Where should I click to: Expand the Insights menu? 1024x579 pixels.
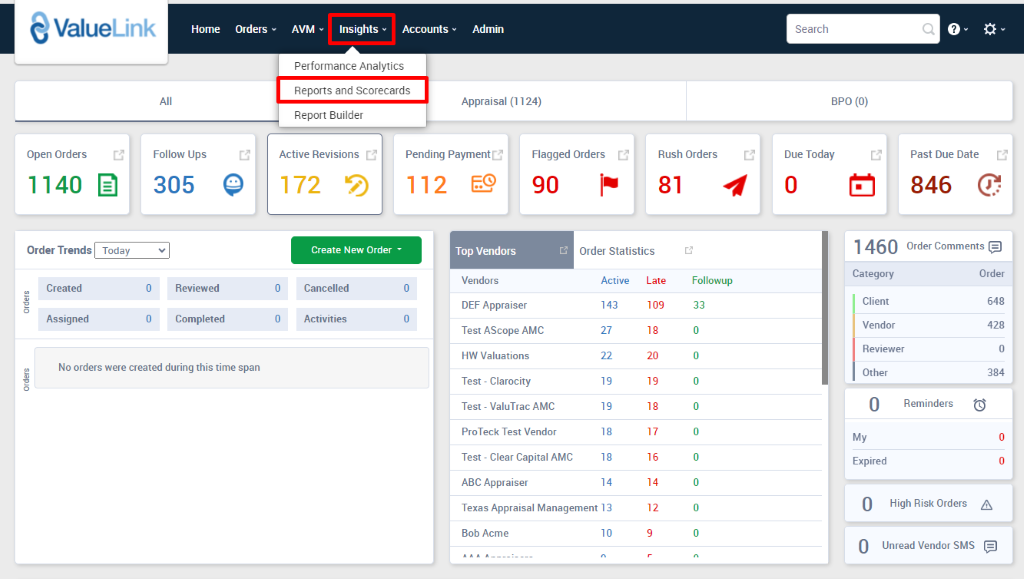tap(362, 29)
